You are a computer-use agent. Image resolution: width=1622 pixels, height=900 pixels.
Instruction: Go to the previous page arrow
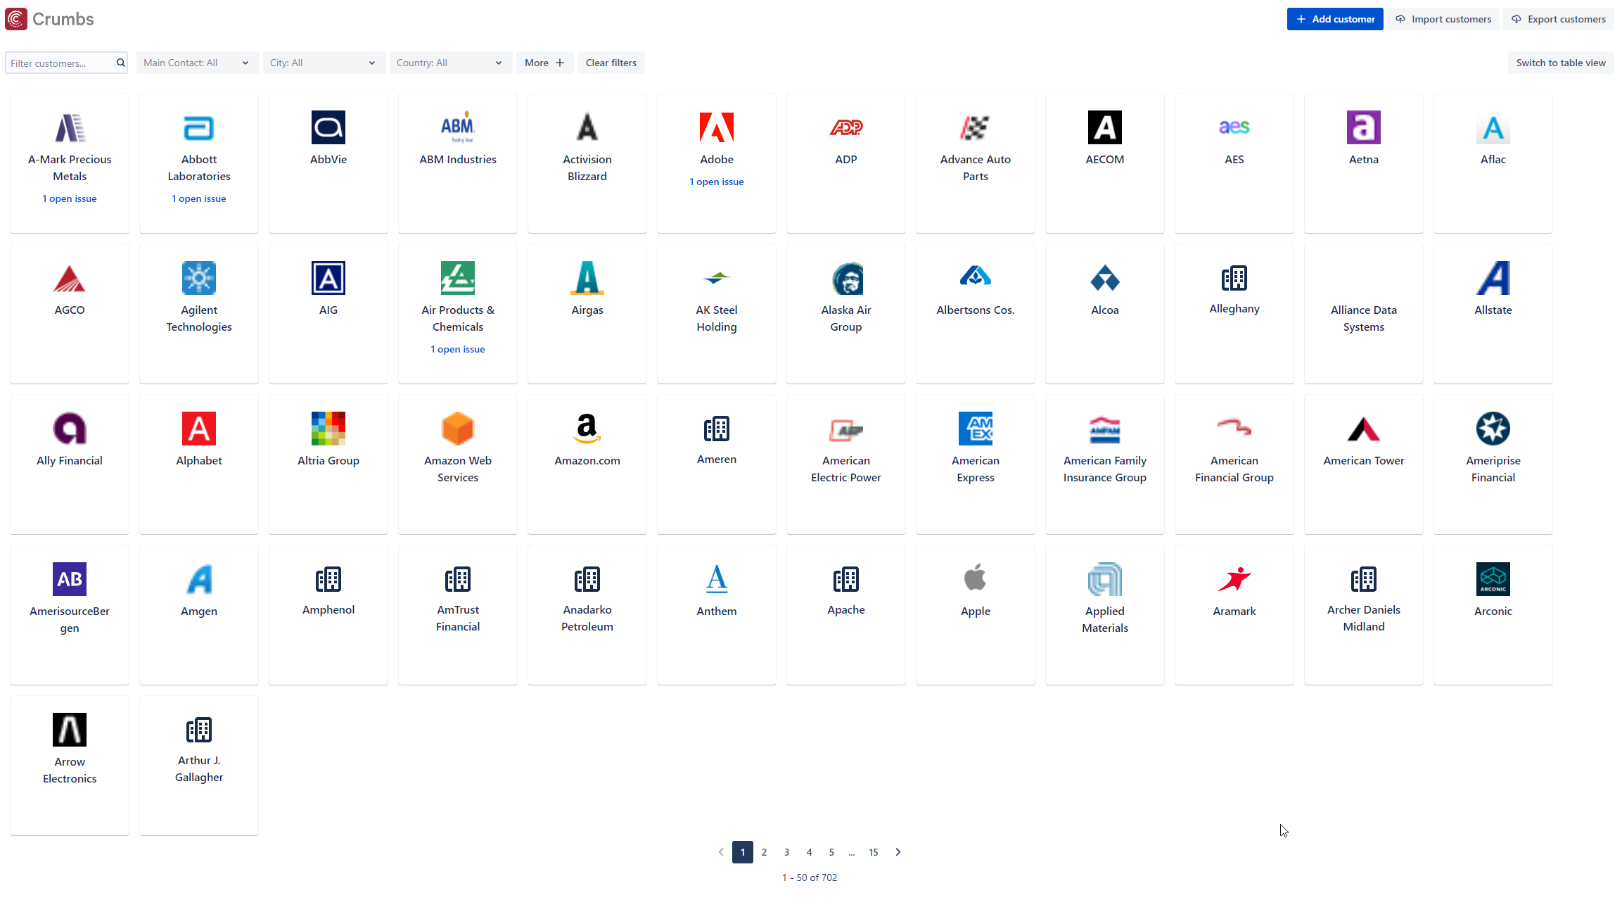pos(720,852)
